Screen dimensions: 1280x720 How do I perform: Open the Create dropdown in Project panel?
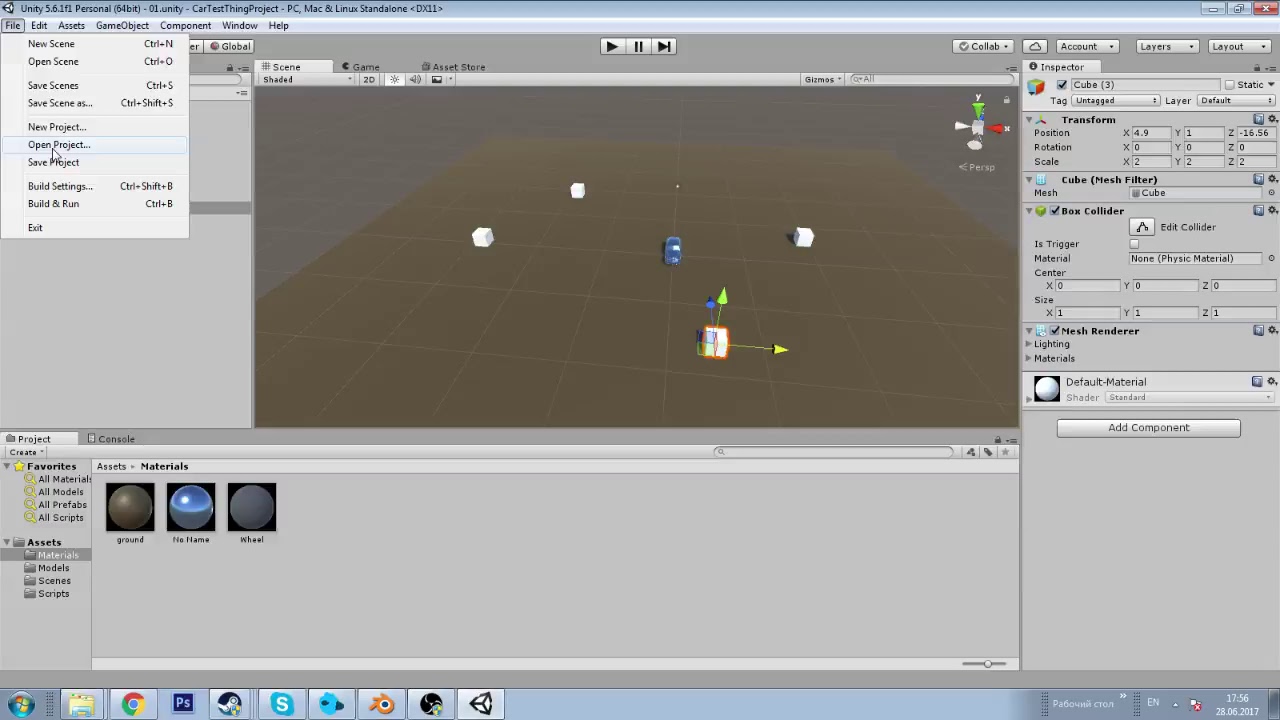click(x=25, y=452)
